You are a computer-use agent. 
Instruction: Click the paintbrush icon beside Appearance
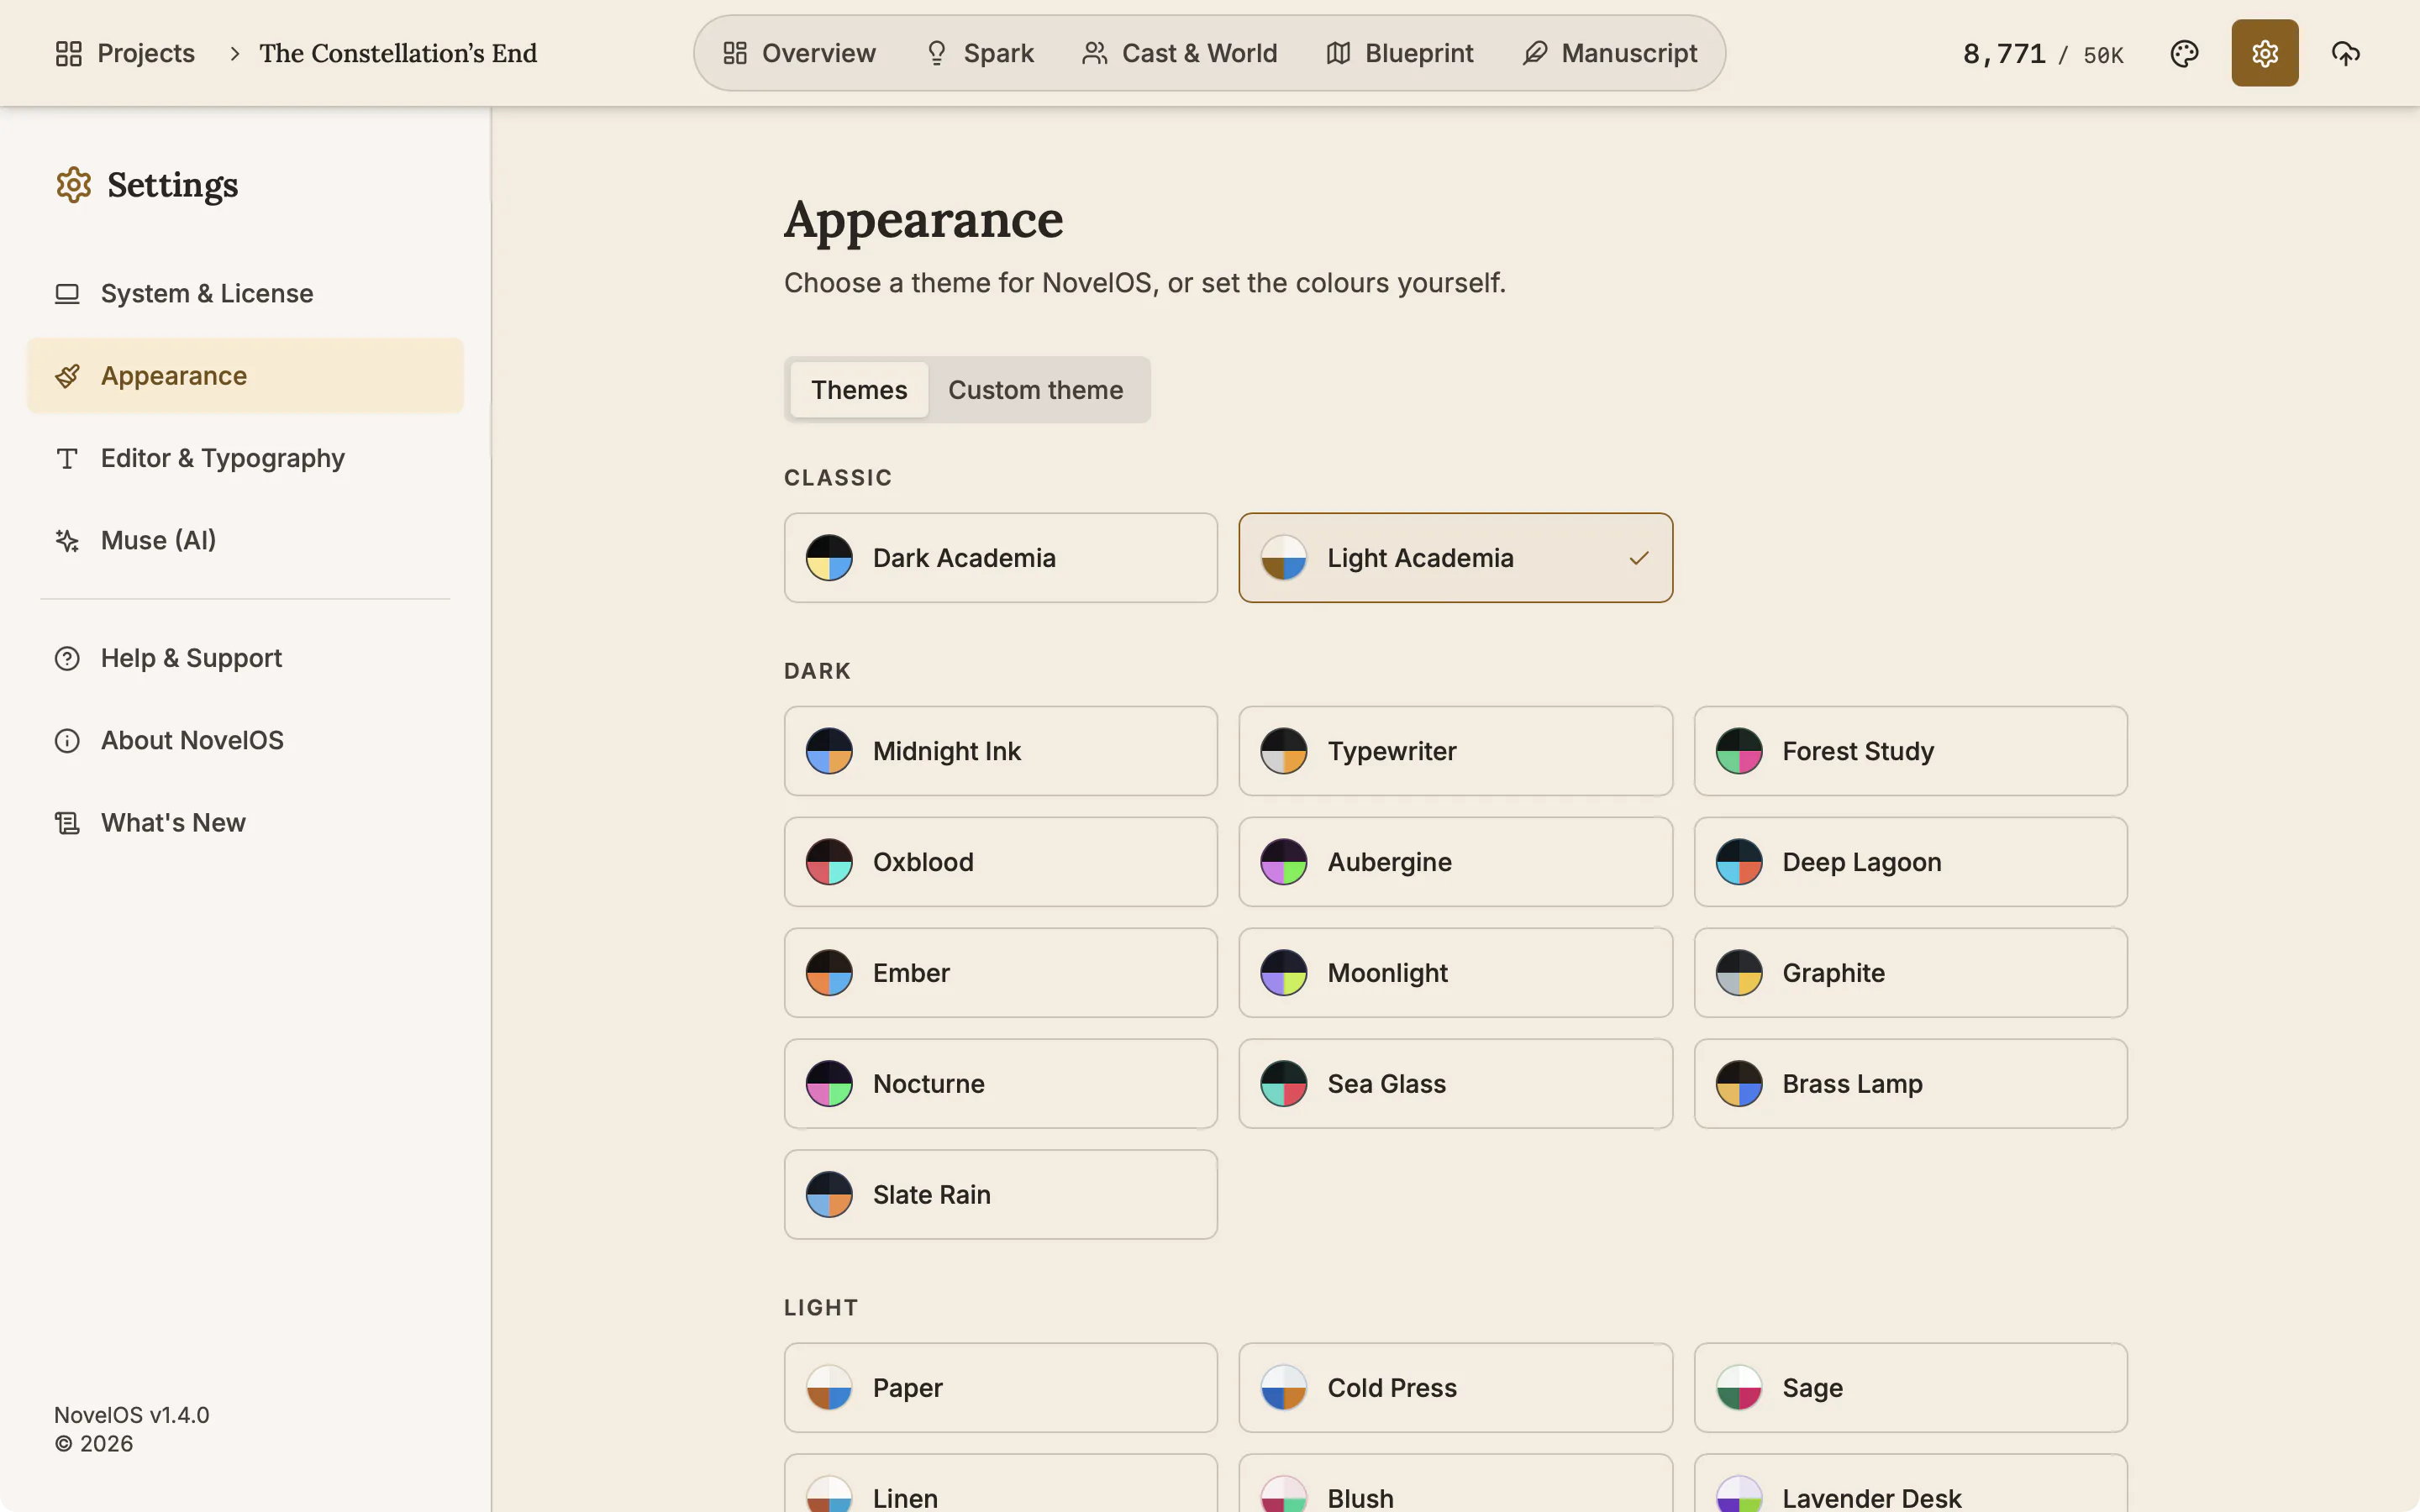[67, 376]
